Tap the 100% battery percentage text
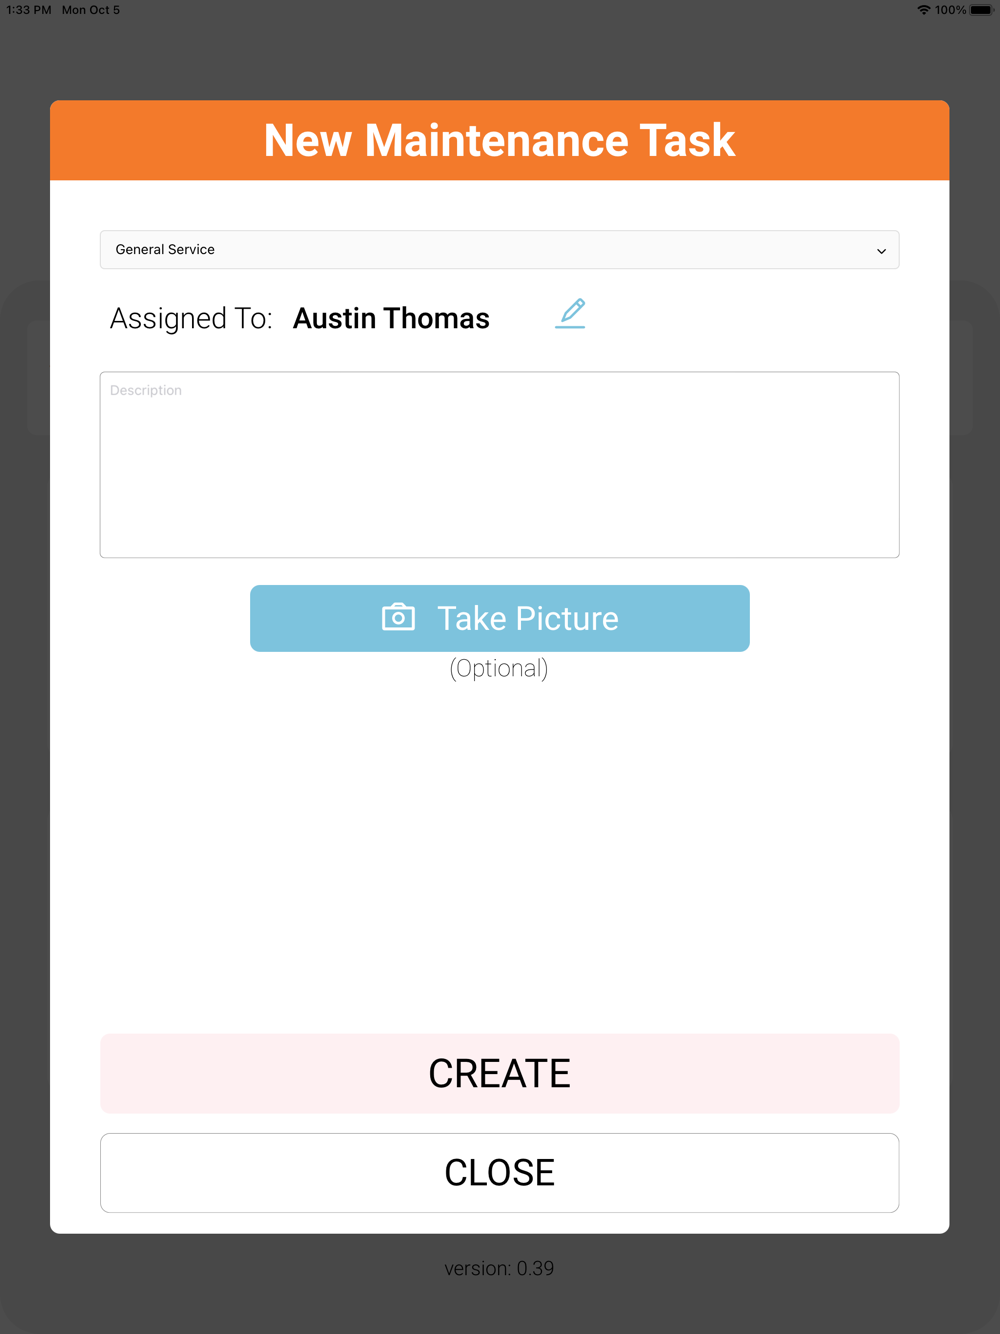The height and width of the screenshot is (1334, 1000). 950,10
